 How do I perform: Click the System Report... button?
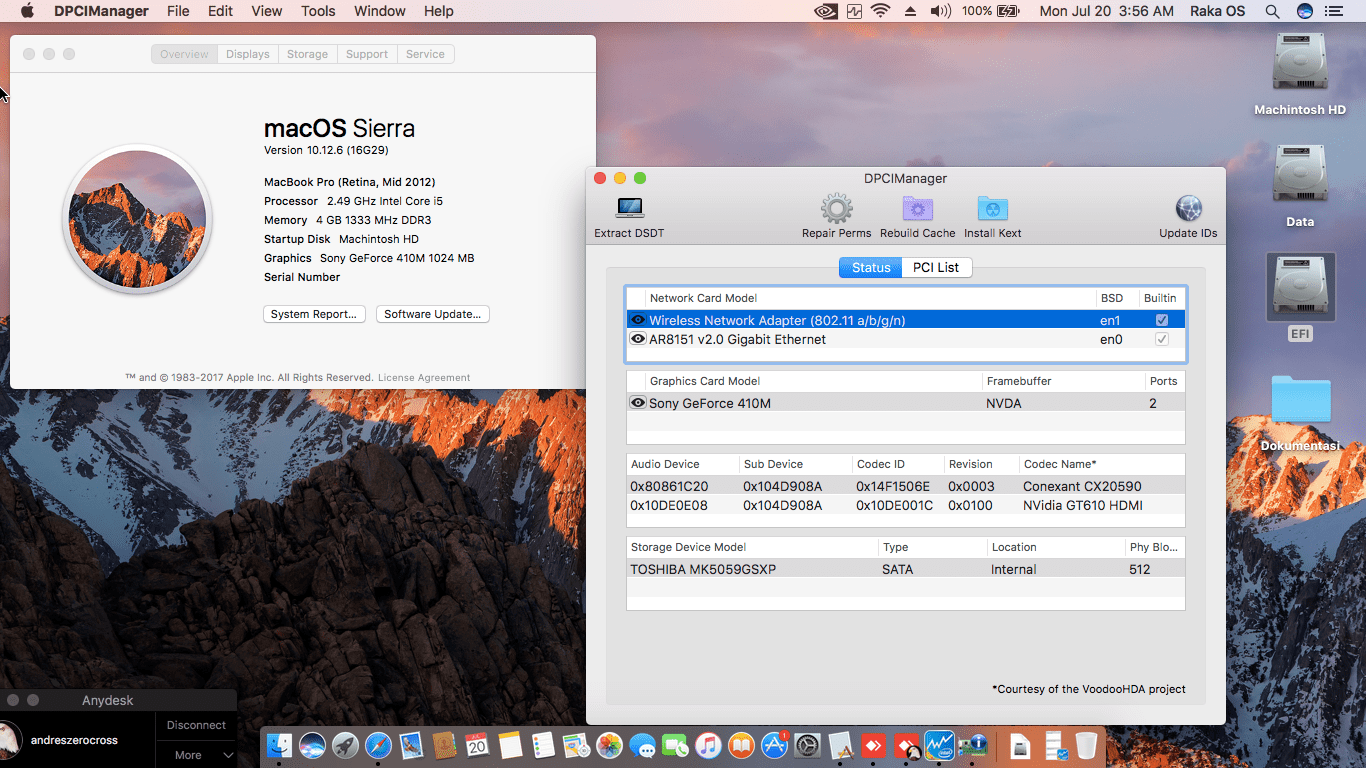(x=314, y=314)
